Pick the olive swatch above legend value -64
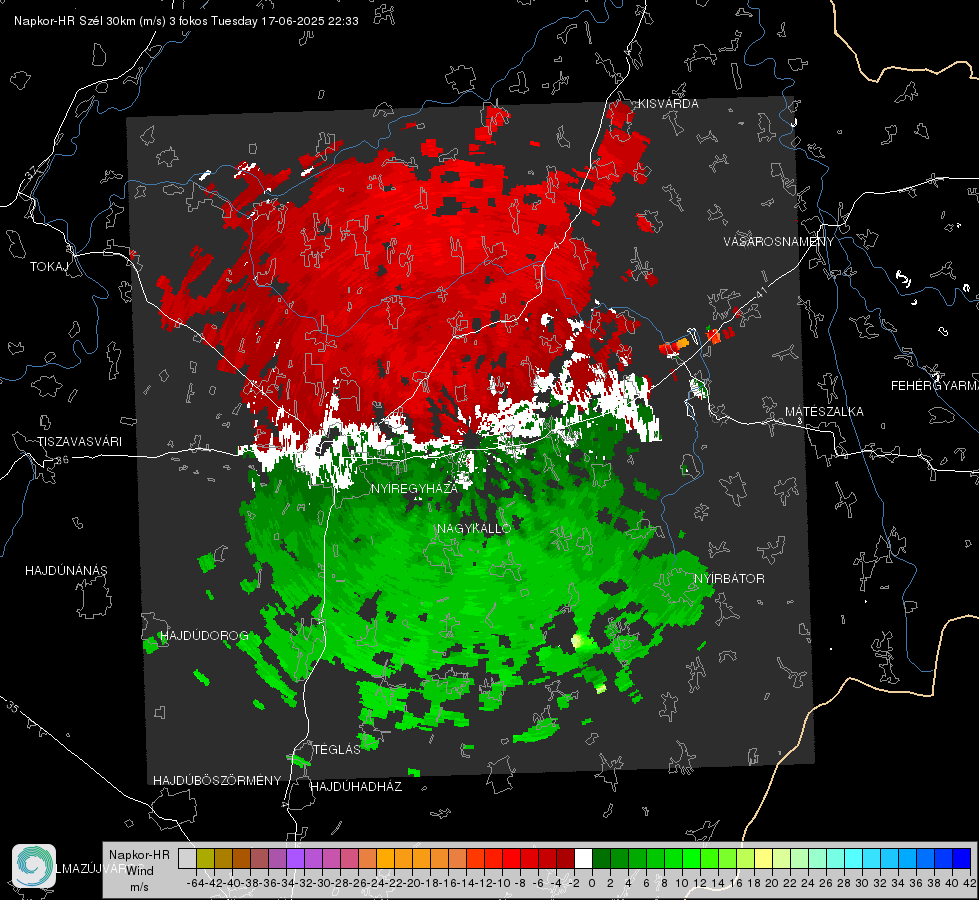979x900 pixels. pyautogui.click(x=205, y=858)
